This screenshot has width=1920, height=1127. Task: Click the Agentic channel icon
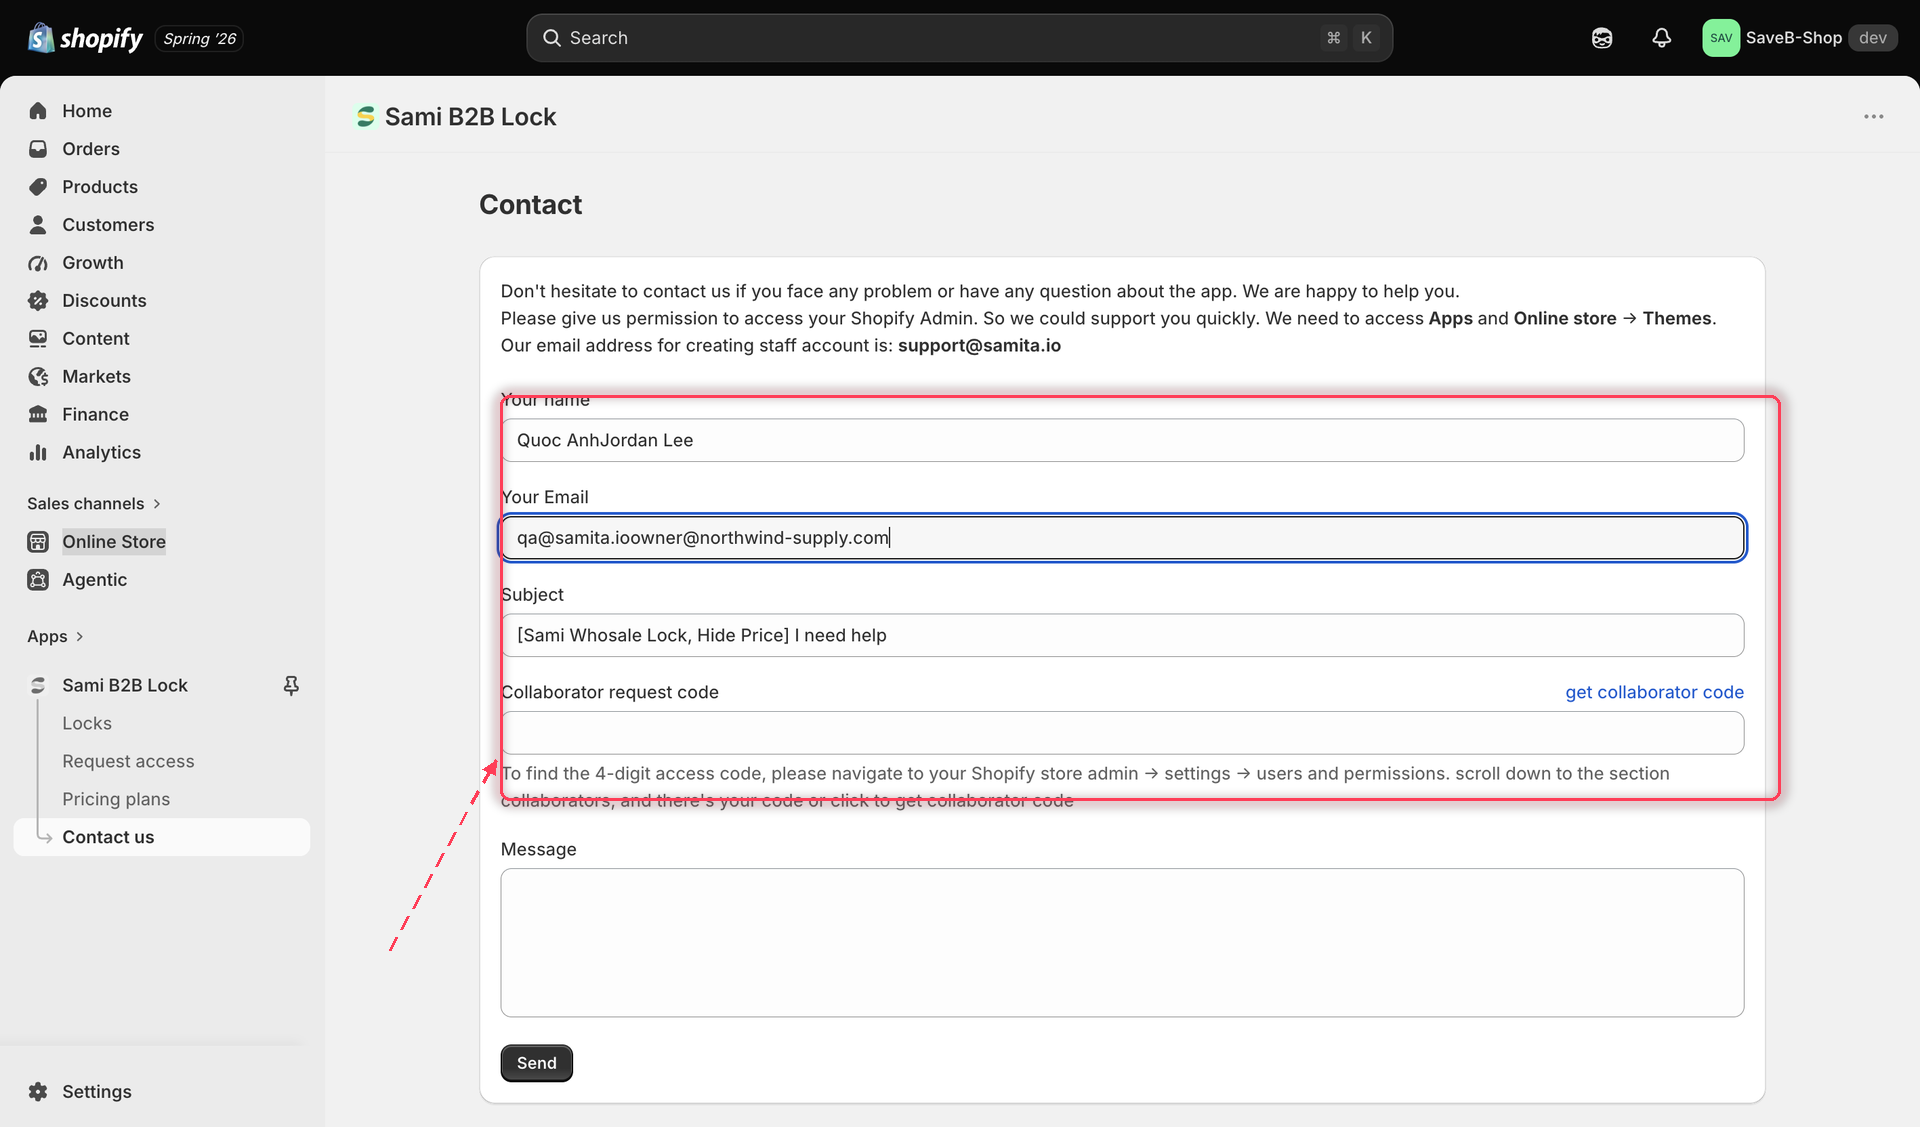(38, 580)
